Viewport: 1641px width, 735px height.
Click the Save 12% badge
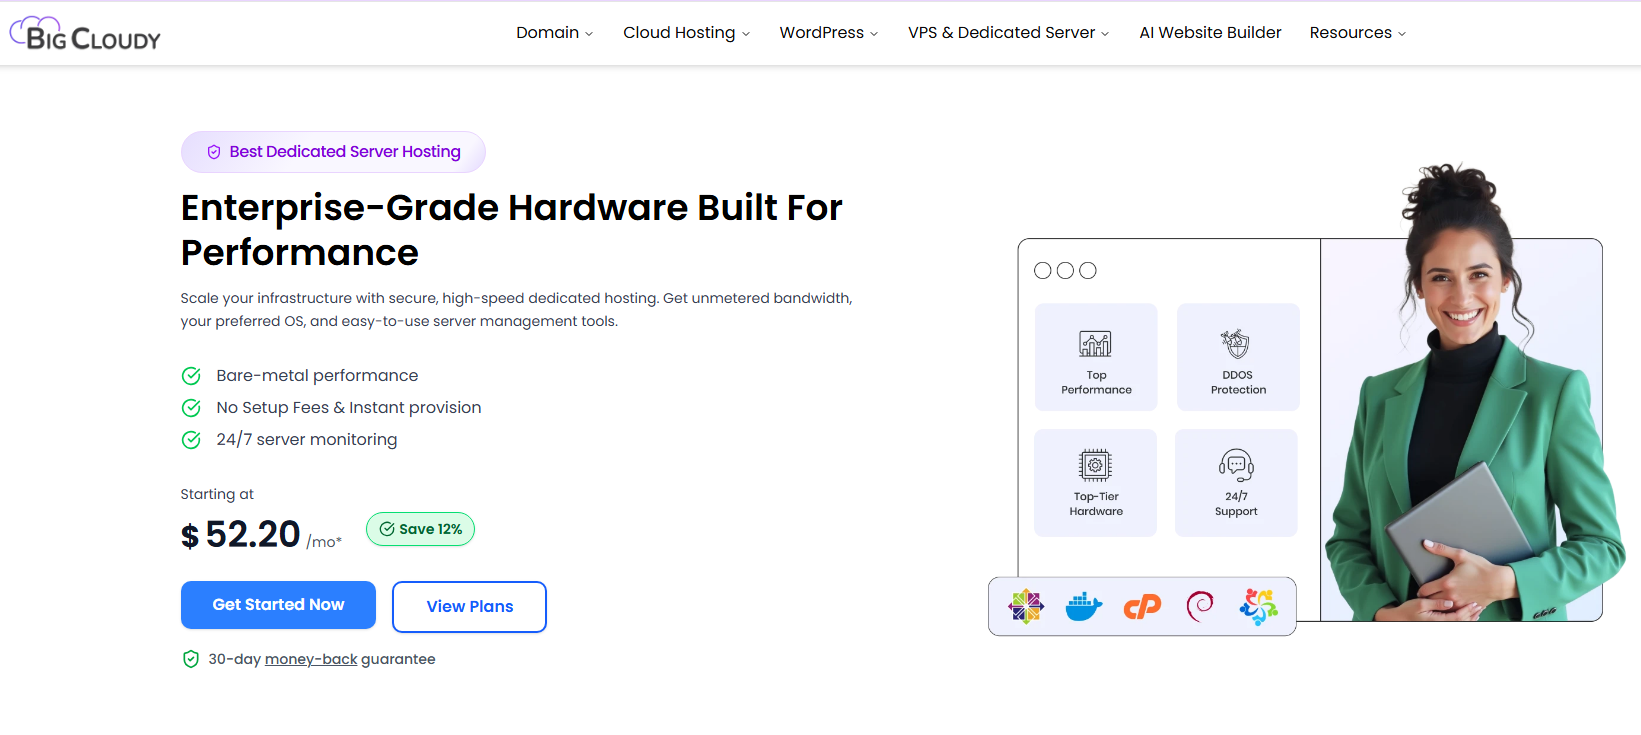pyautogui.click(x=420, y=529)
